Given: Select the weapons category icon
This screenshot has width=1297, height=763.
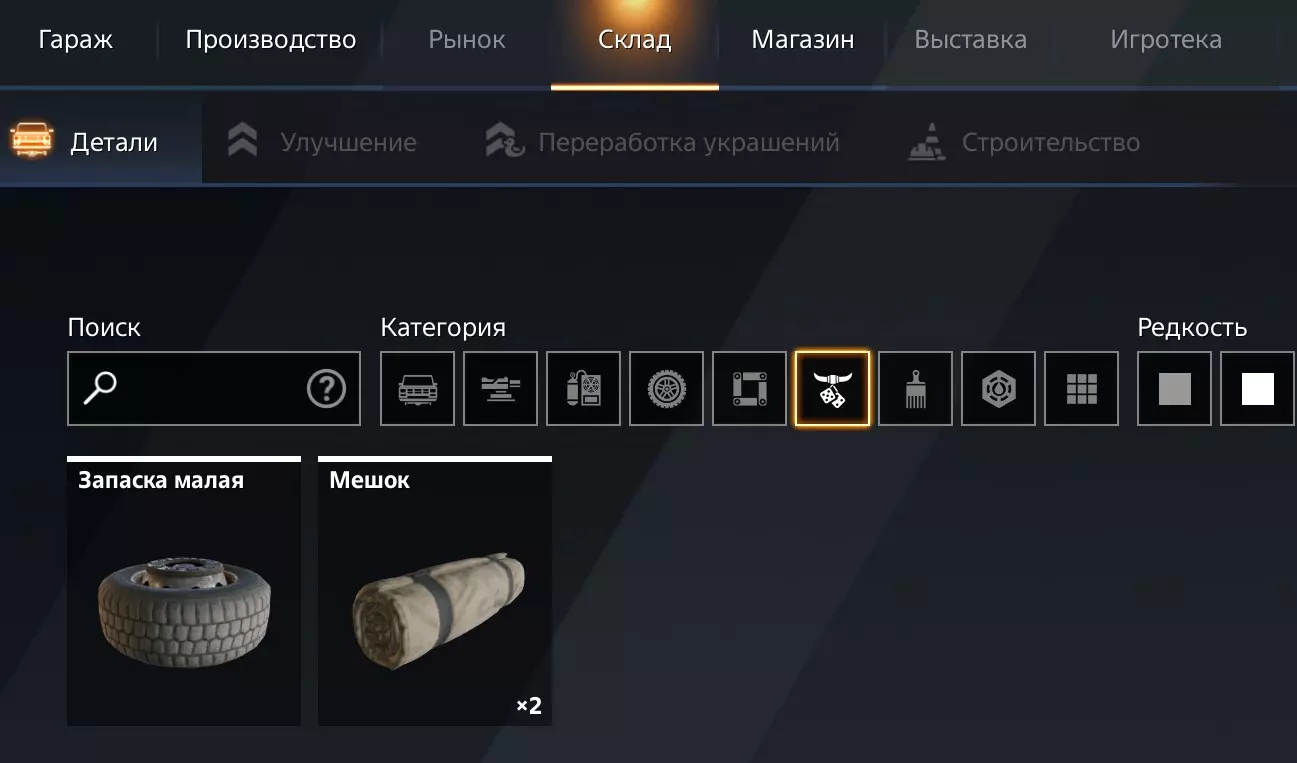Looking at the screenshot, I should 500,388.
